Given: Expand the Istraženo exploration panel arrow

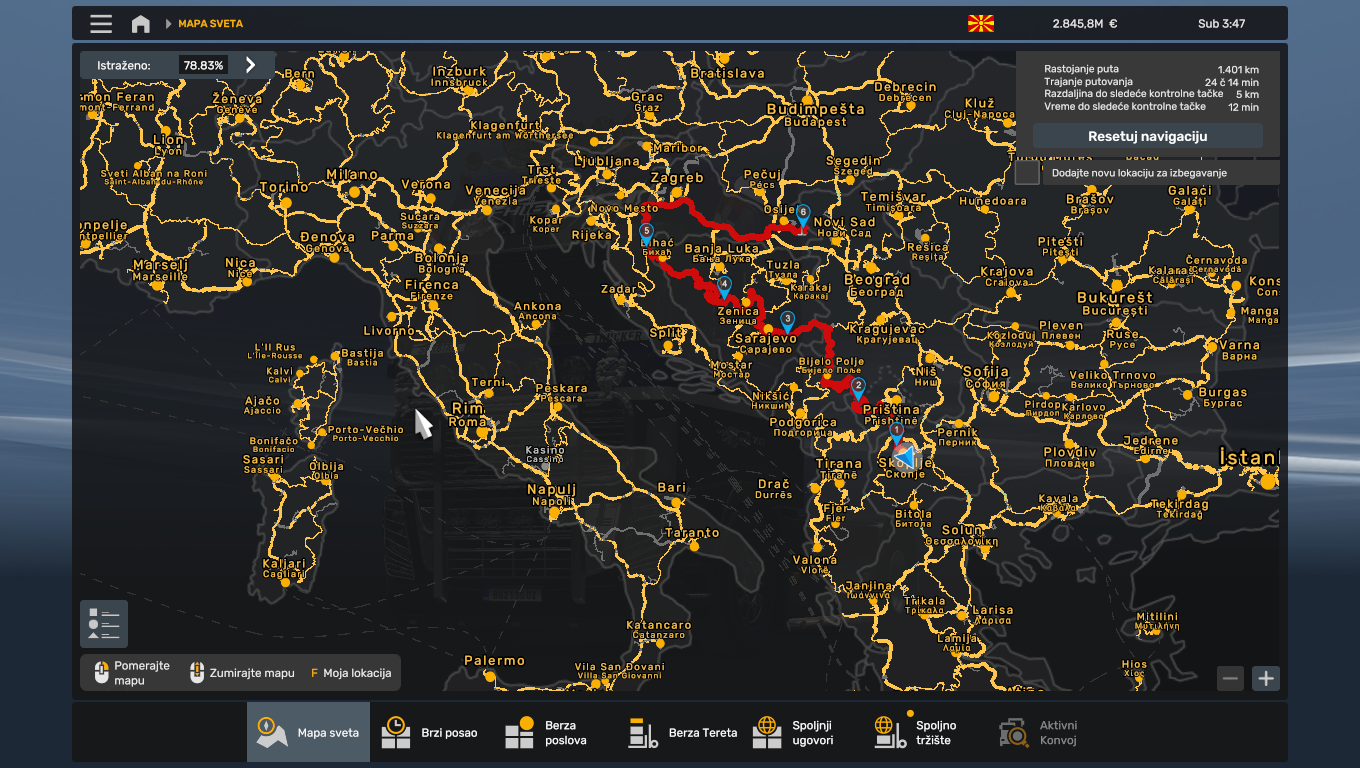Looking at the screenshot, I should (250, 65).
